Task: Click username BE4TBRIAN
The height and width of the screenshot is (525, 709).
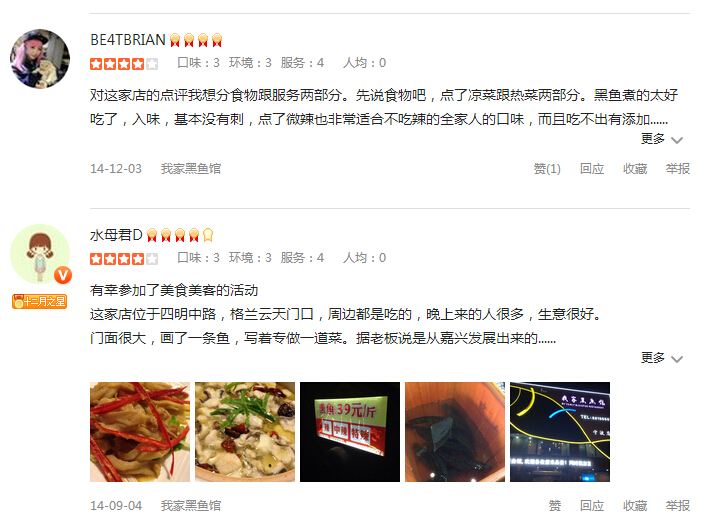Action: [x=128, y=40]
